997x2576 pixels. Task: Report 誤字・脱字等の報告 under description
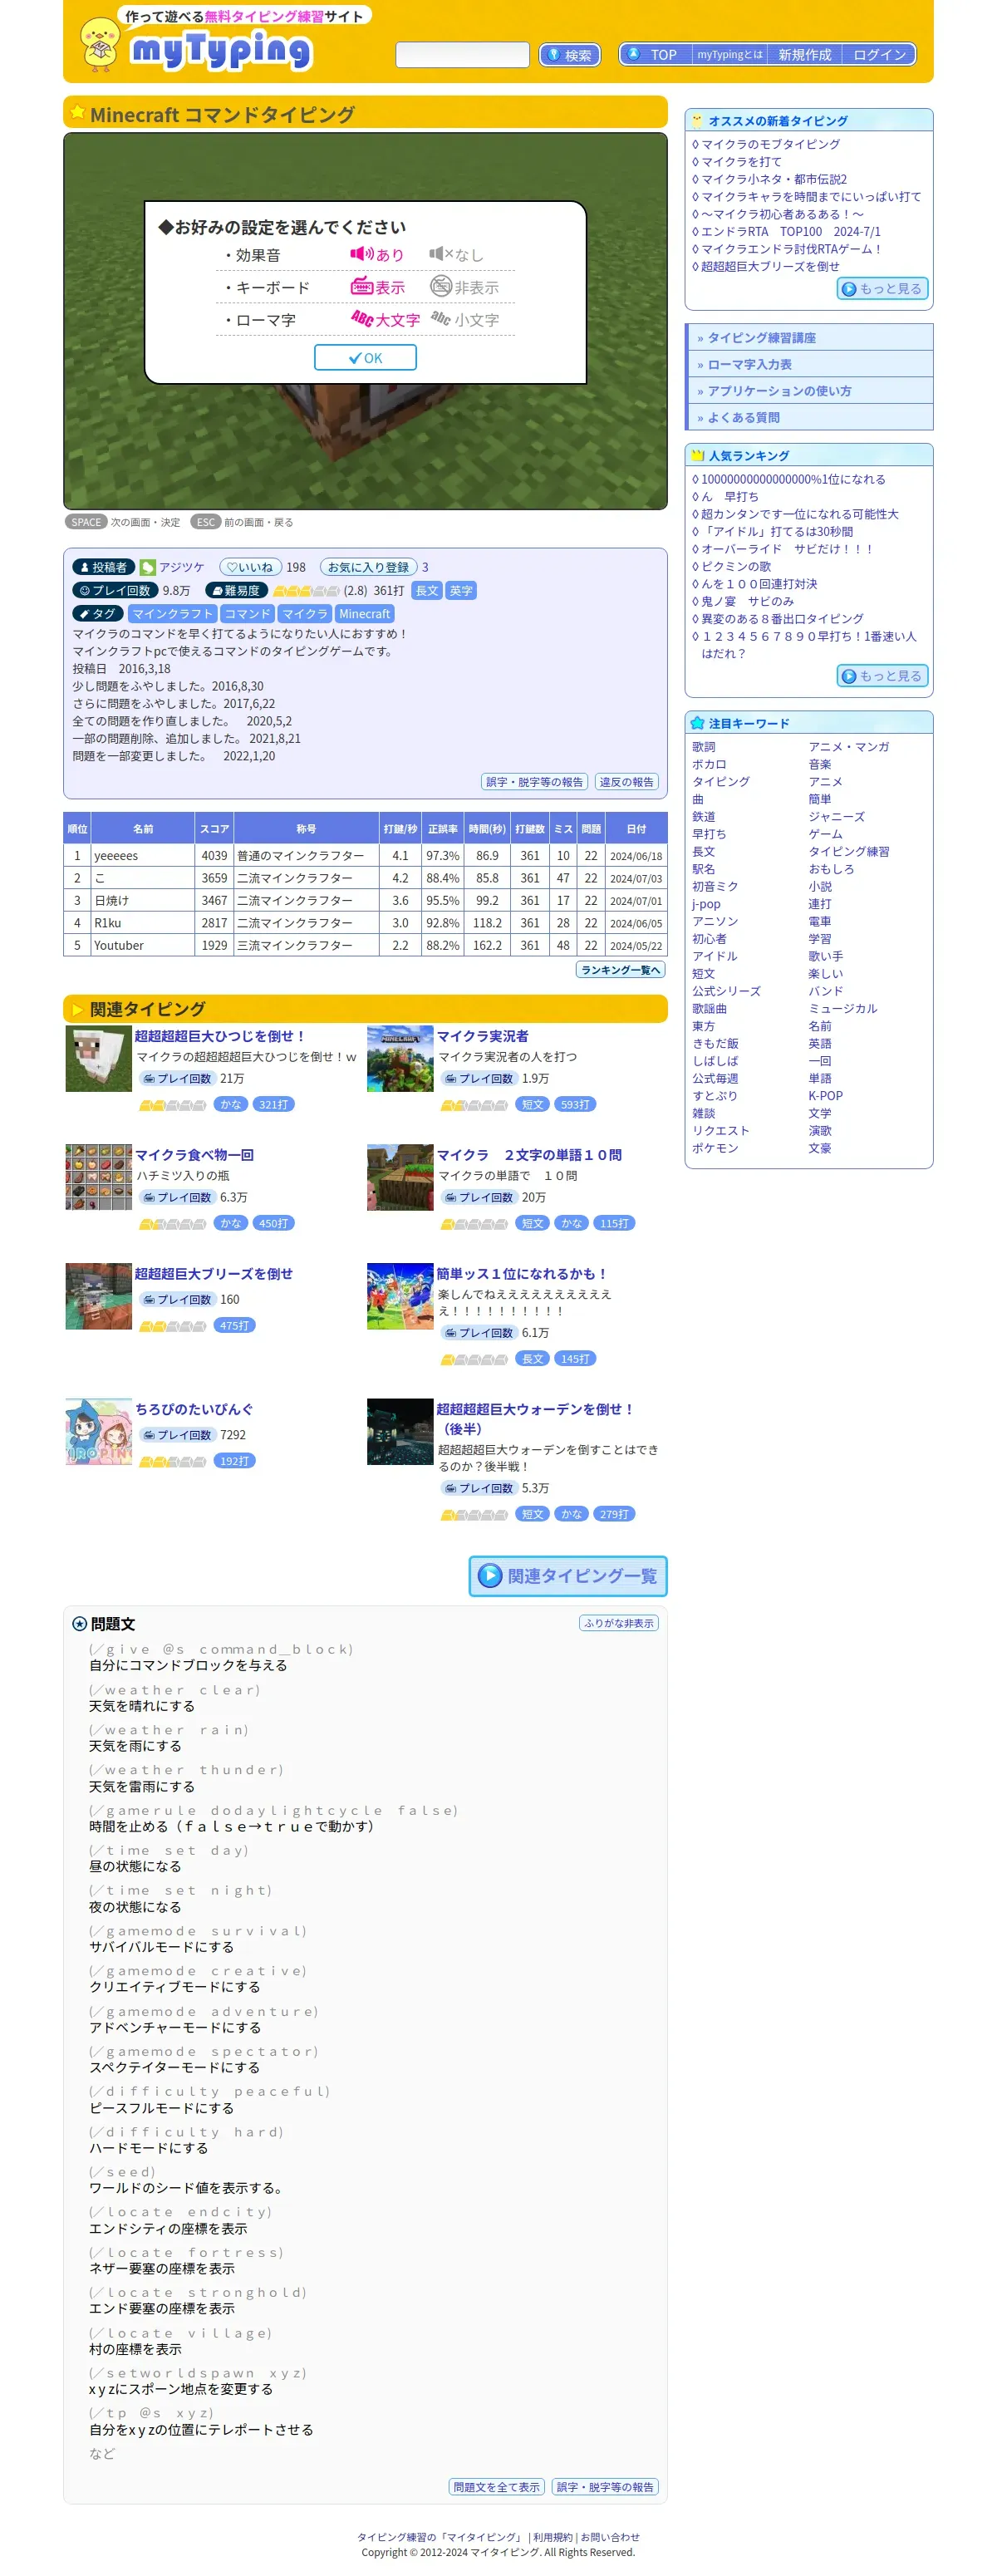pos(534,781)
